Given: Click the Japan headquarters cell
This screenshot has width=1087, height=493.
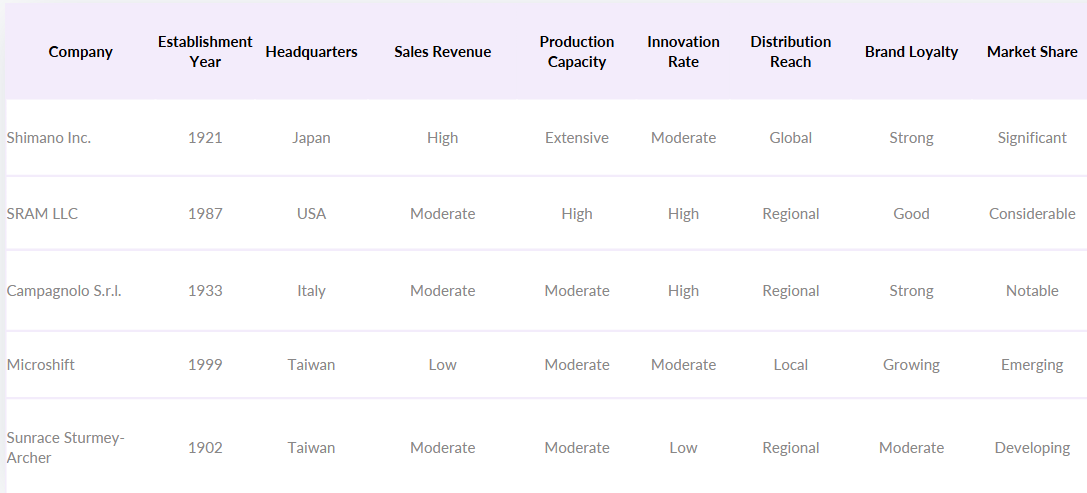Looking at the screenshot, I should (x=311, y=138).
